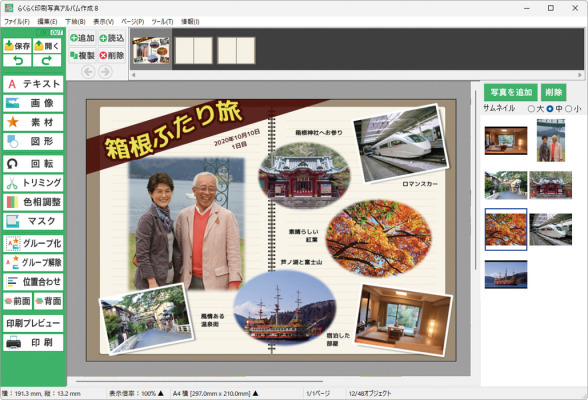The image size is (588, 400).
Task: Apply the マスク mask tool
Action: coord(33,221)
